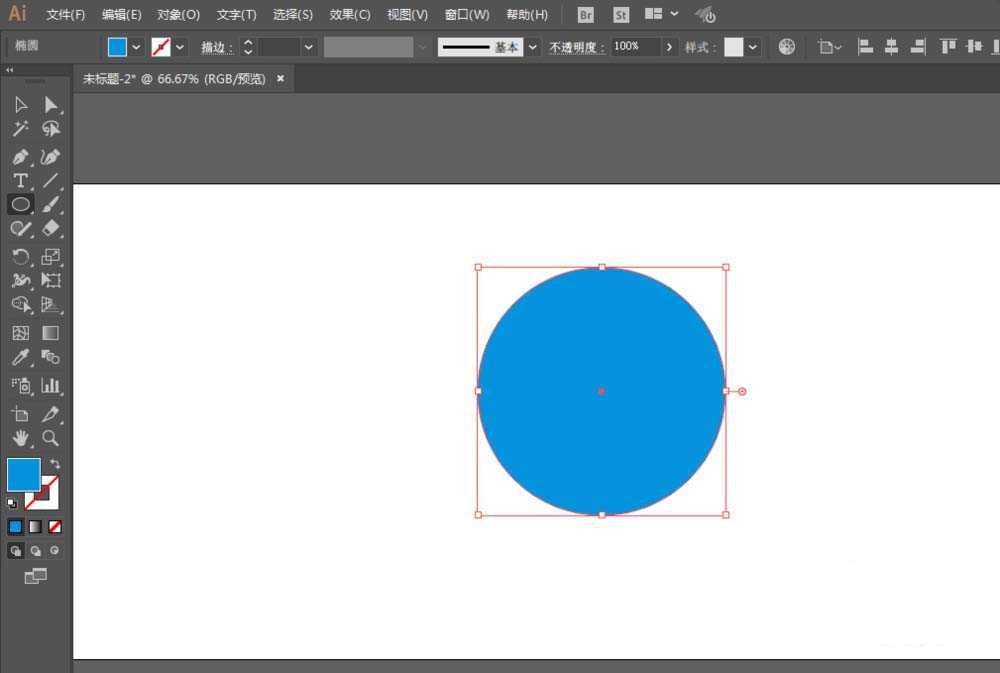Activate the Eyedropper tool
Viewport: 1000px width, 673px height.
20,358
